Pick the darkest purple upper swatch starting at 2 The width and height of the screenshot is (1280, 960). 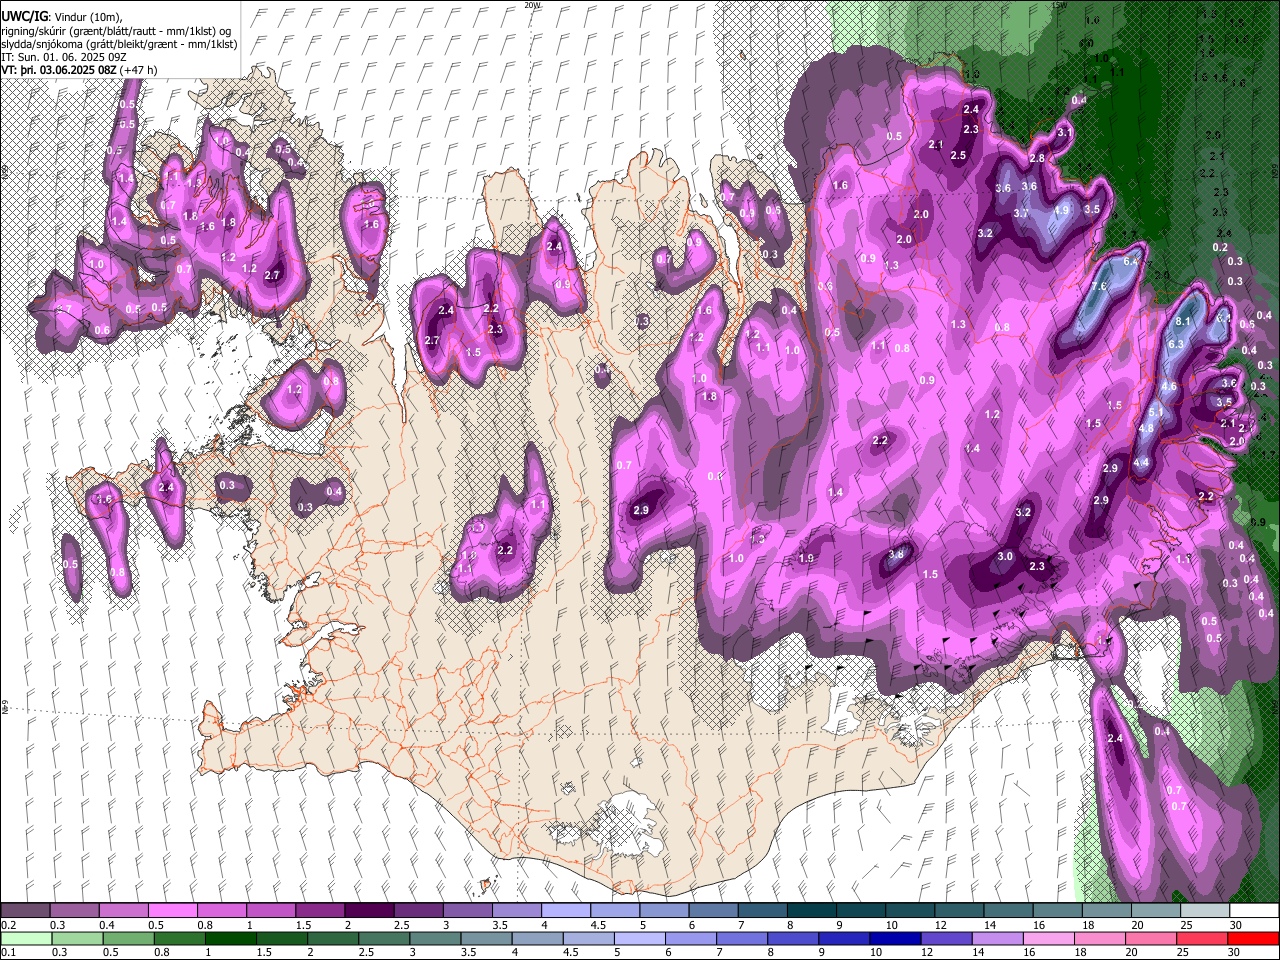[368, 911]
